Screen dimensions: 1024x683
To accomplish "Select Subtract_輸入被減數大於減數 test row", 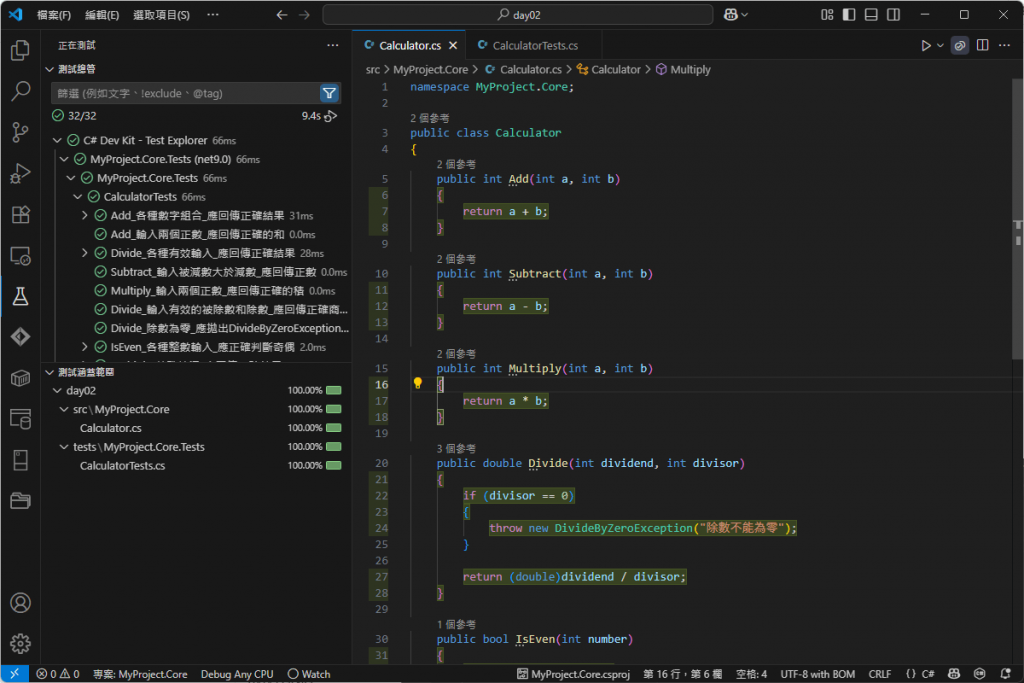I will pos(196,272).
